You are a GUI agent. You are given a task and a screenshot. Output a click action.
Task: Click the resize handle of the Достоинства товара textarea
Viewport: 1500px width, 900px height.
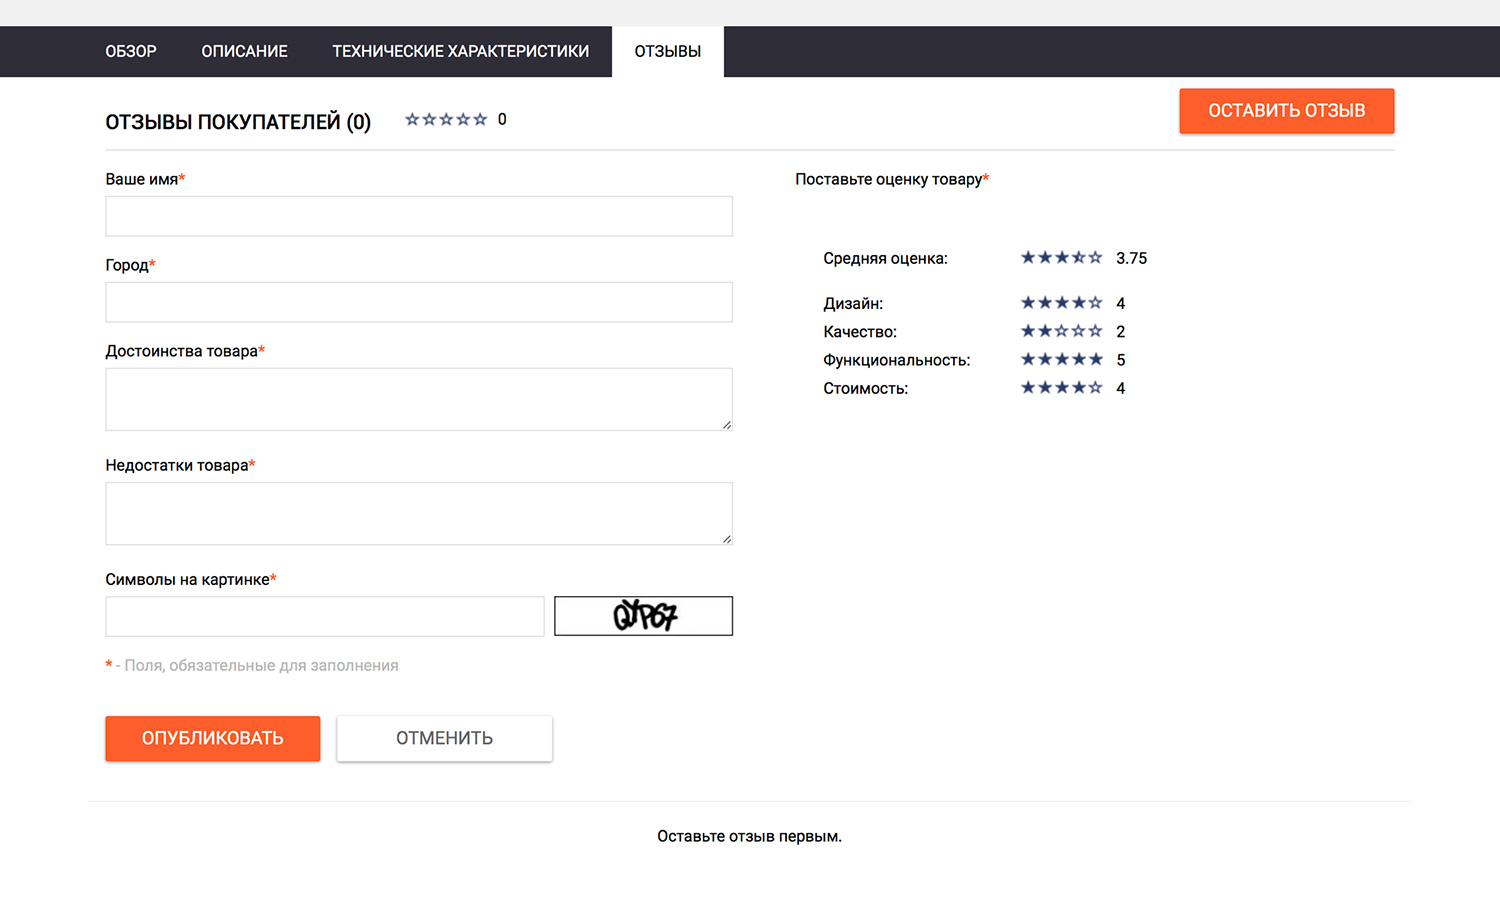[726, 425]
